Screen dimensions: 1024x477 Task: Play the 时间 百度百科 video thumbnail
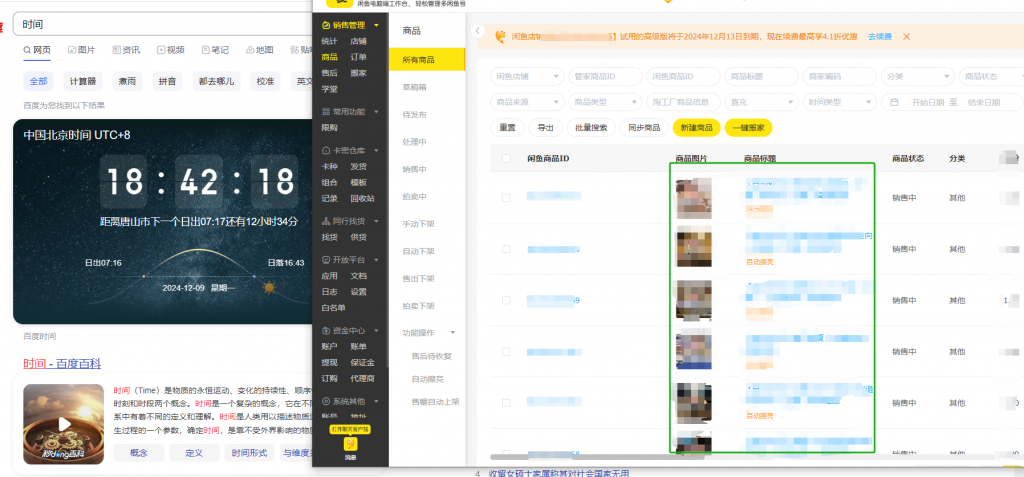coord(63,424)
